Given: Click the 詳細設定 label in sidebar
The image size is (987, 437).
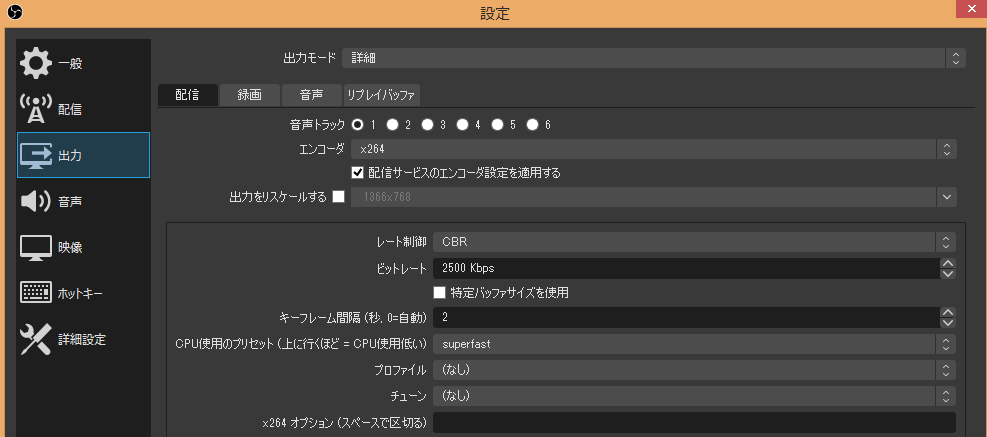Looking at the screenshot, I should pyautogui.click(x=82, y=340).
